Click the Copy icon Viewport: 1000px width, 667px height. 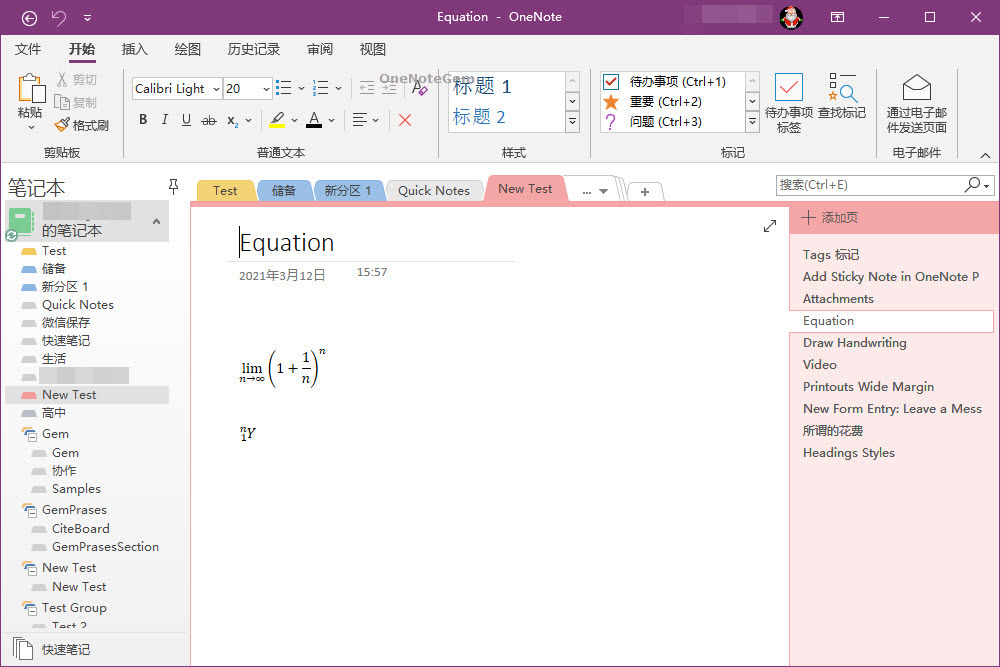point(62,102)
